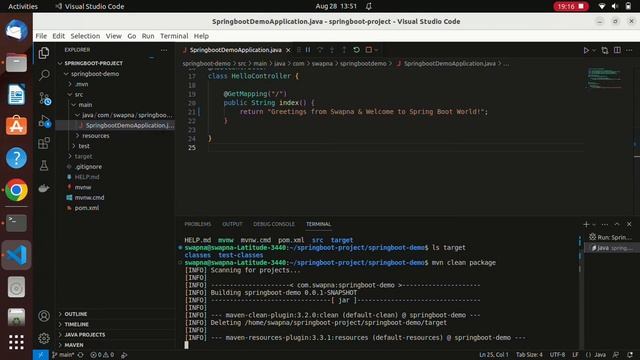Viewport: 640px width, 360px height.
Task: Open Terminal from the Ubuntu dock
Action: click(16, 223)
